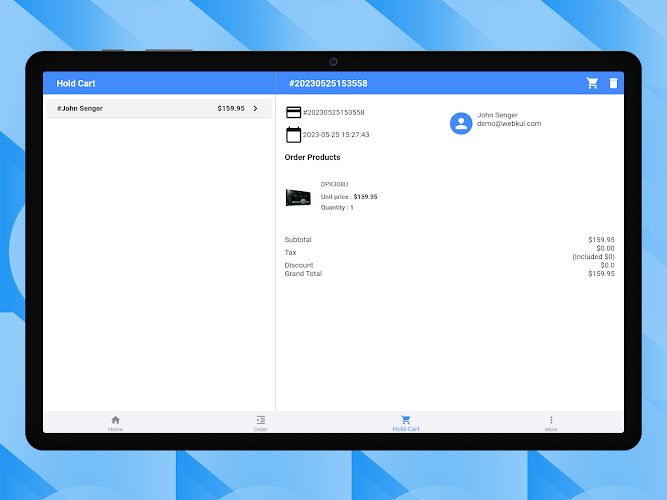Delete held cart using trash icon
The image size is (667, 500).
[x=613, y=83]
